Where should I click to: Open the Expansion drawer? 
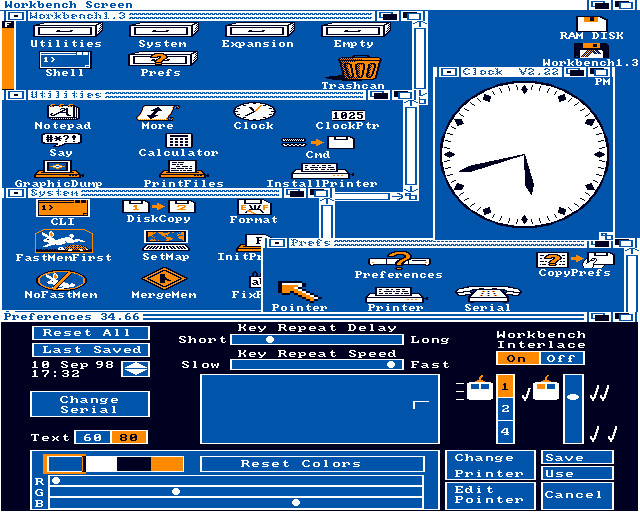pyautogui.click(x=257, y=31)
